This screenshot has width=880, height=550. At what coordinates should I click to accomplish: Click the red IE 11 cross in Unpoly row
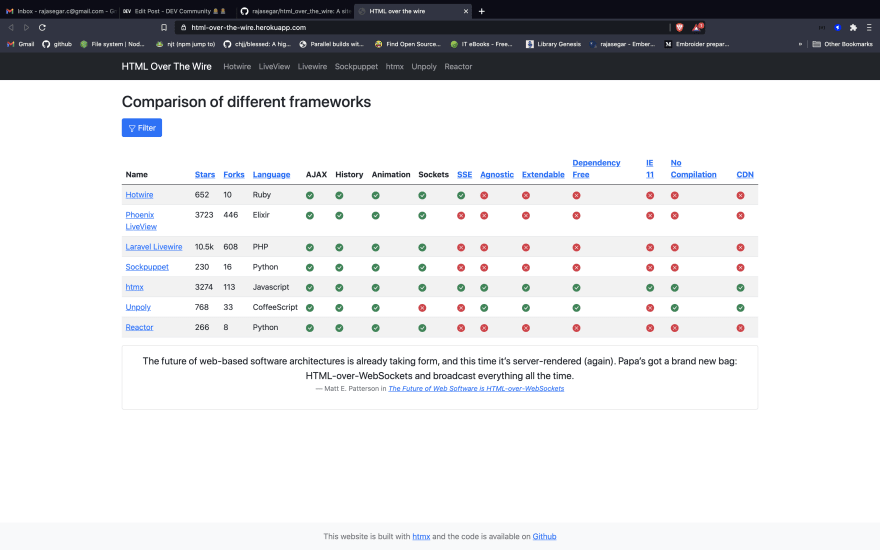[x=650, y=308]
